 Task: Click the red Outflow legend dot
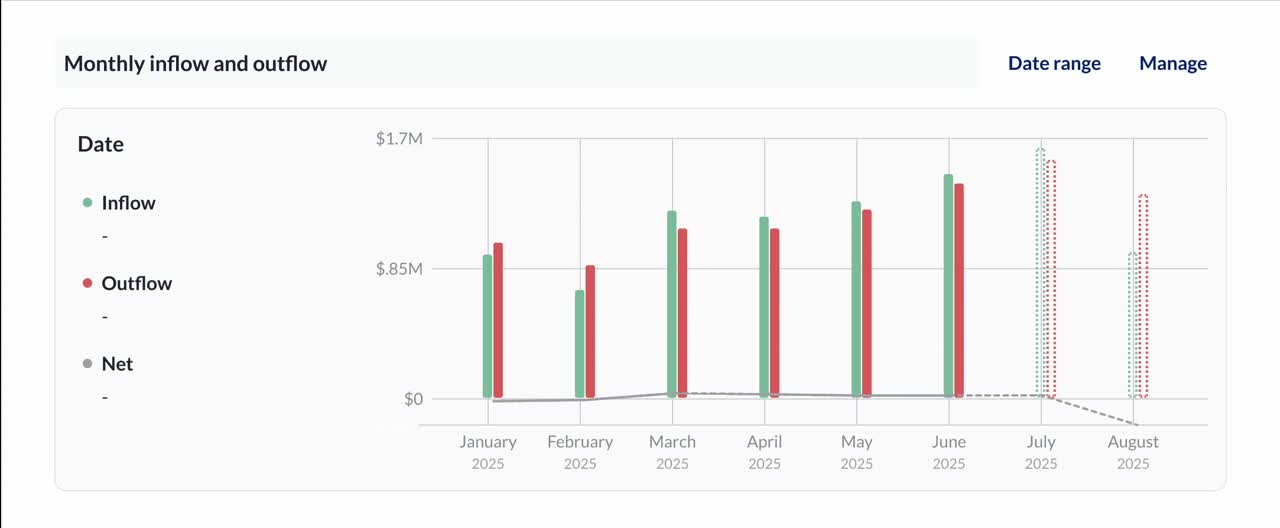(87, 284)
